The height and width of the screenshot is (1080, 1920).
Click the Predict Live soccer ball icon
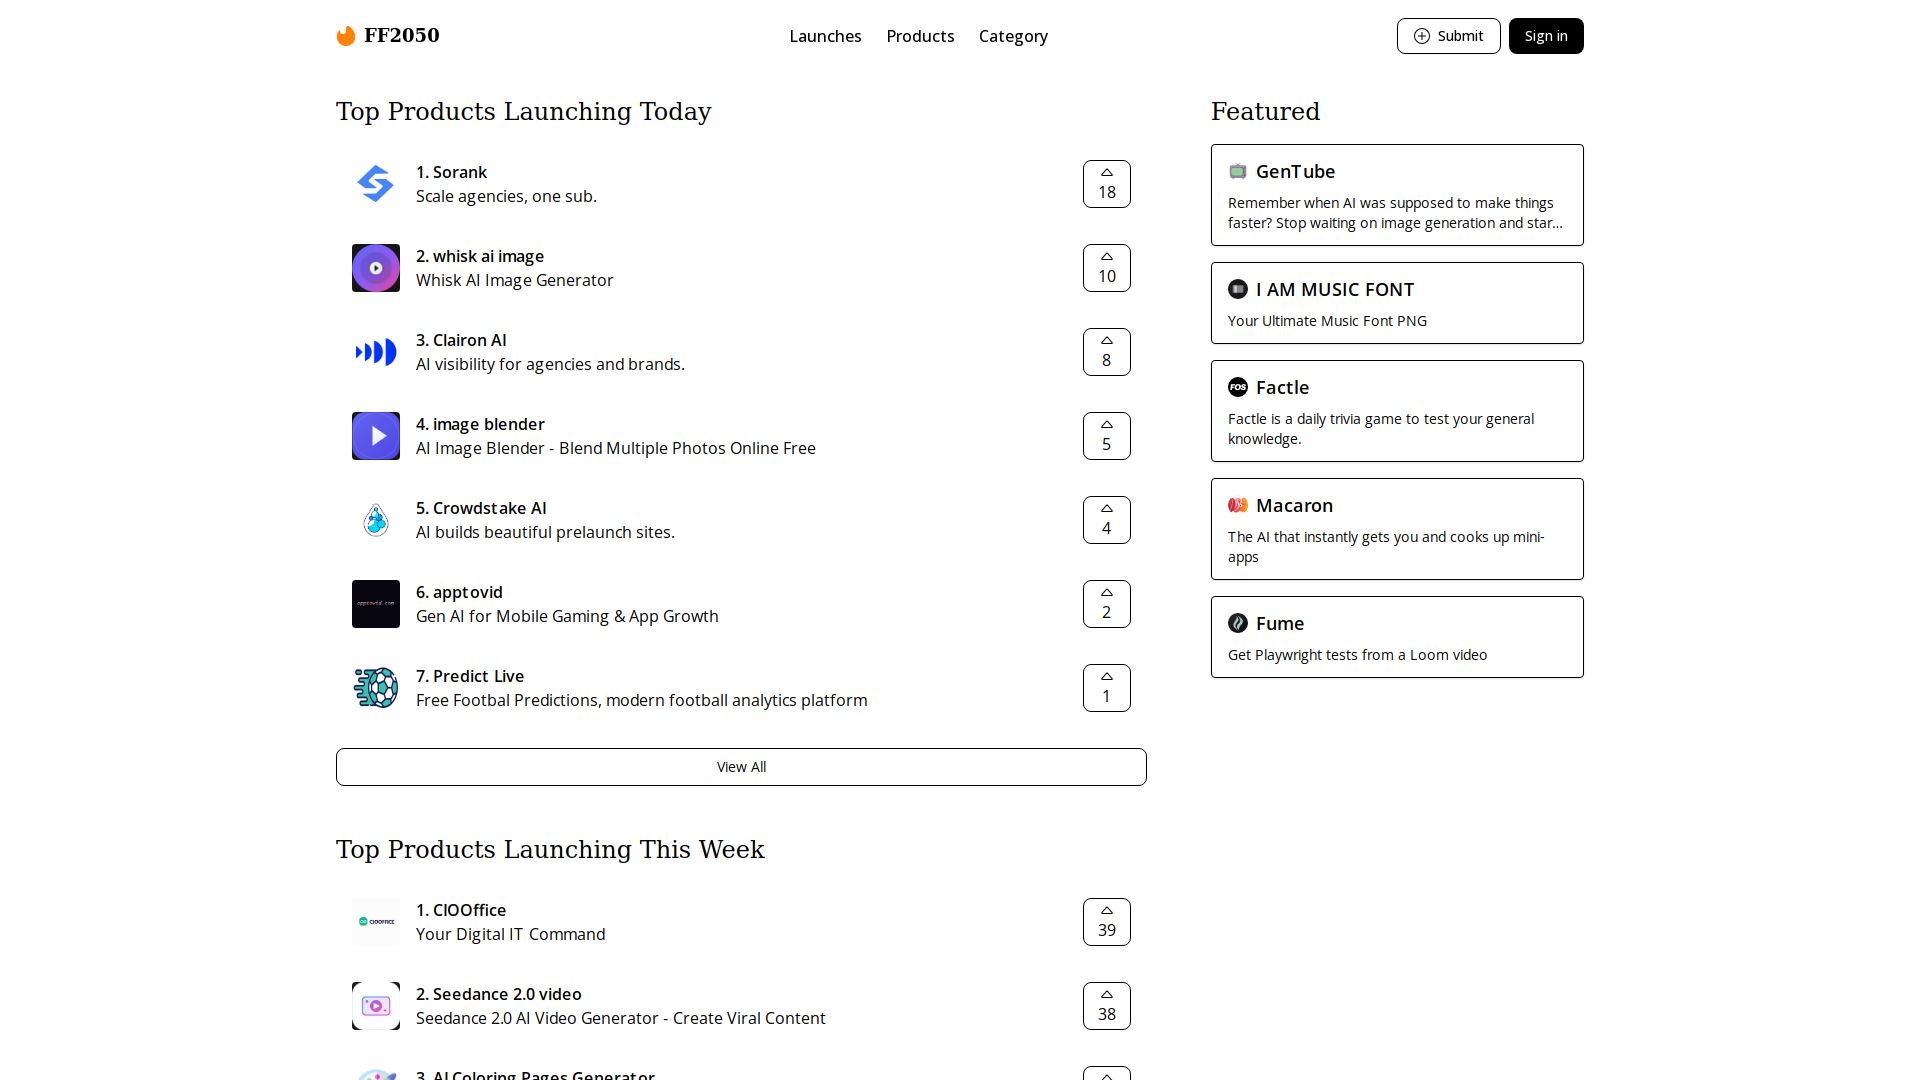[x=376, y=688]
